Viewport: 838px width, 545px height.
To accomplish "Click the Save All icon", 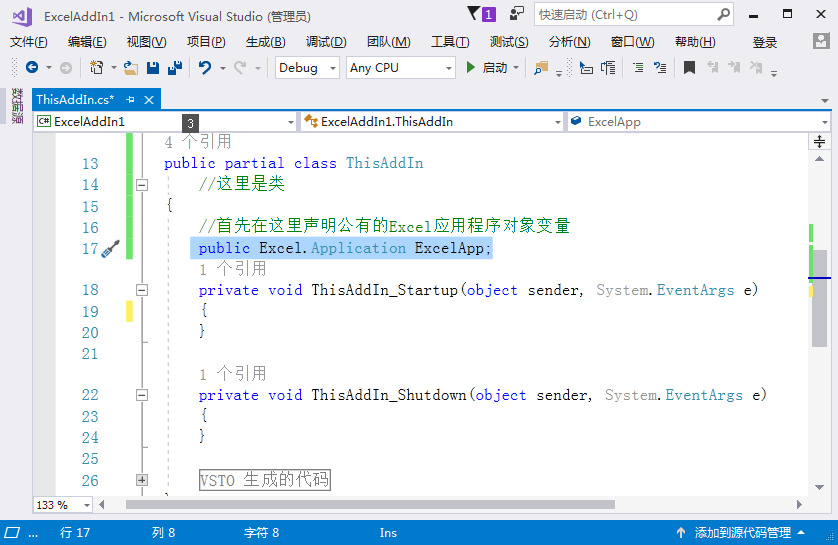I will pos(175,67).
